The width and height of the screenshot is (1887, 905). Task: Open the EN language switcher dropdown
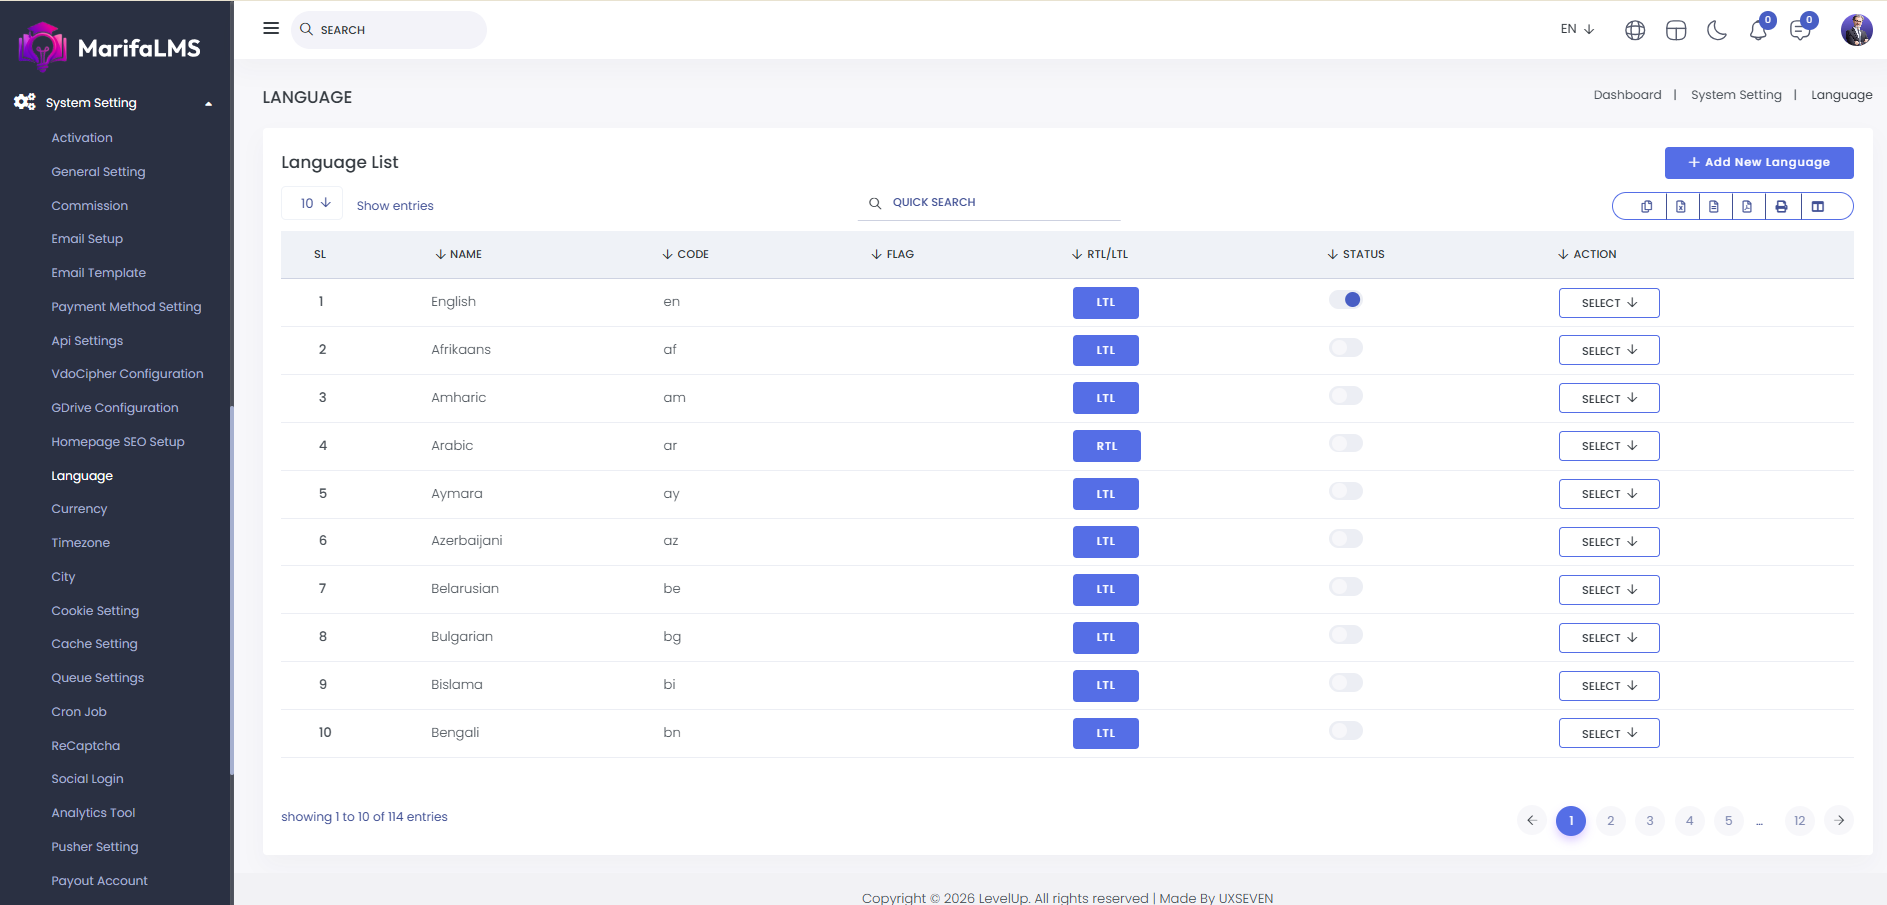coord(1577,29)
